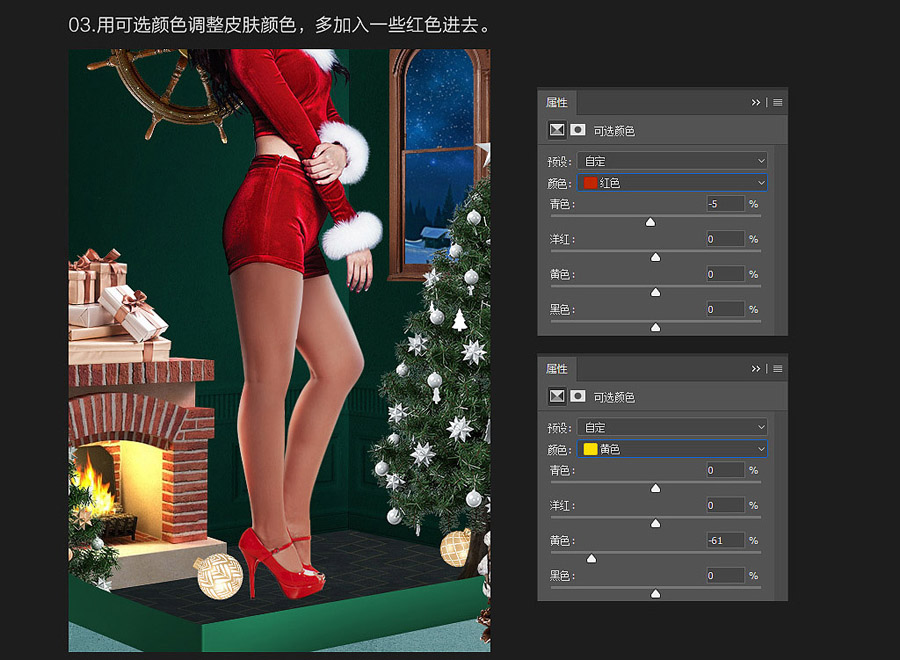Image resolution: width=900 pixels, height=660 pixels.
Task: Select the 属性 tab in the lower panel
Action: [x=557, y=368]
